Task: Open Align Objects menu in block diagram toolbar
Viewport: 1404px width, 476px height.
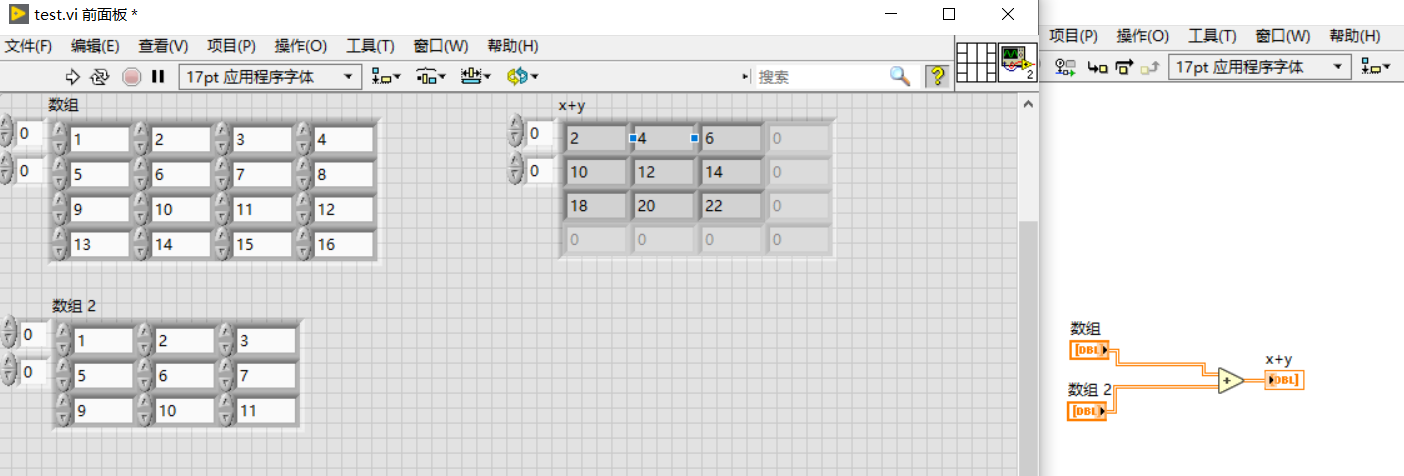Action: coord(1377,67)
